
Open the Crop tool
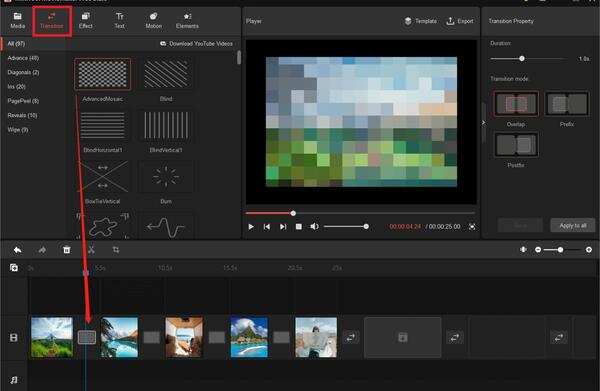click(x=116, y=250)
